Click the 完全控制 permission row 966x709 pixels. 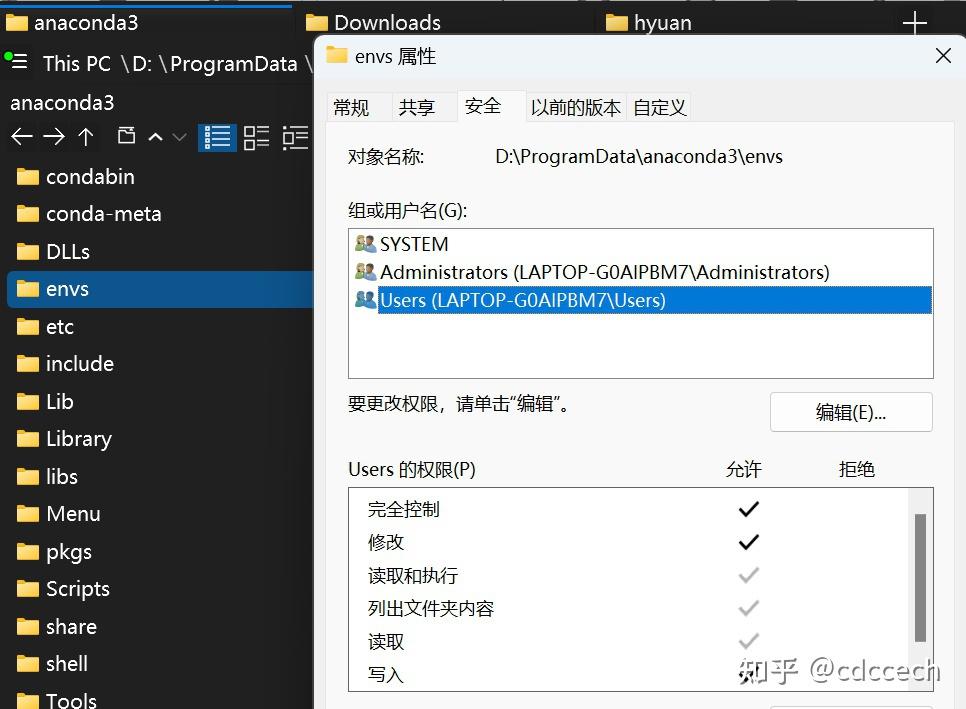coord(628,509)
